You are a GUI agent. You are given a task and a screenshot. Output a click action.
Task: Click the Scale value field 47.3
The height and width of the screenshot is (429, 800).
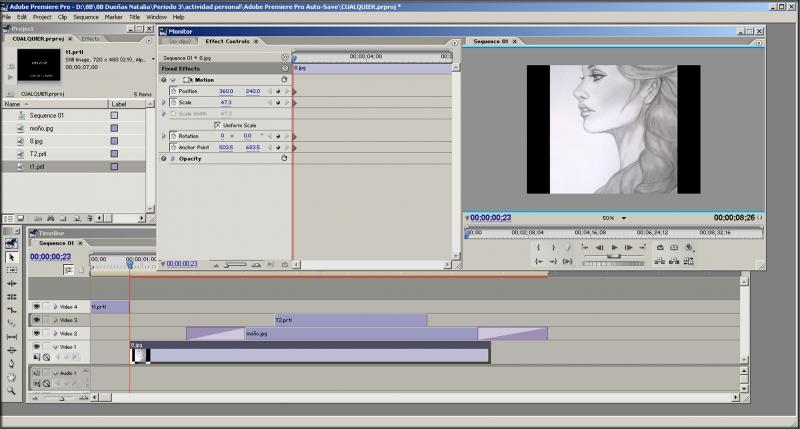point(226,102)
